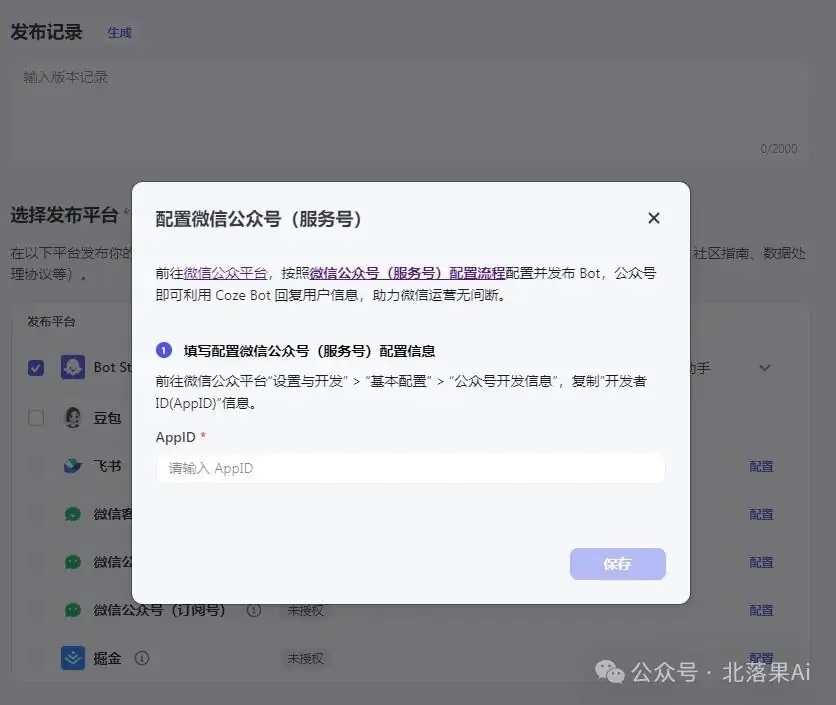This screenshot has width=836, height=705.
Task: Expand the assistant dropdown chevron
Action: tap(765, 367)
